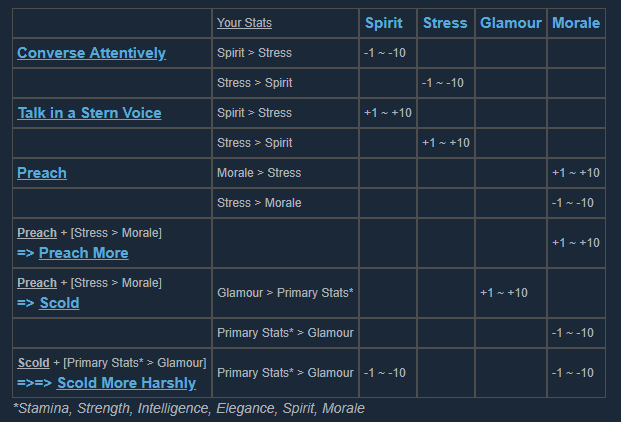This screenshot has width=621, height=422.
Task: Click Morale value in the Preach More row
Action: tap(575, 243)
